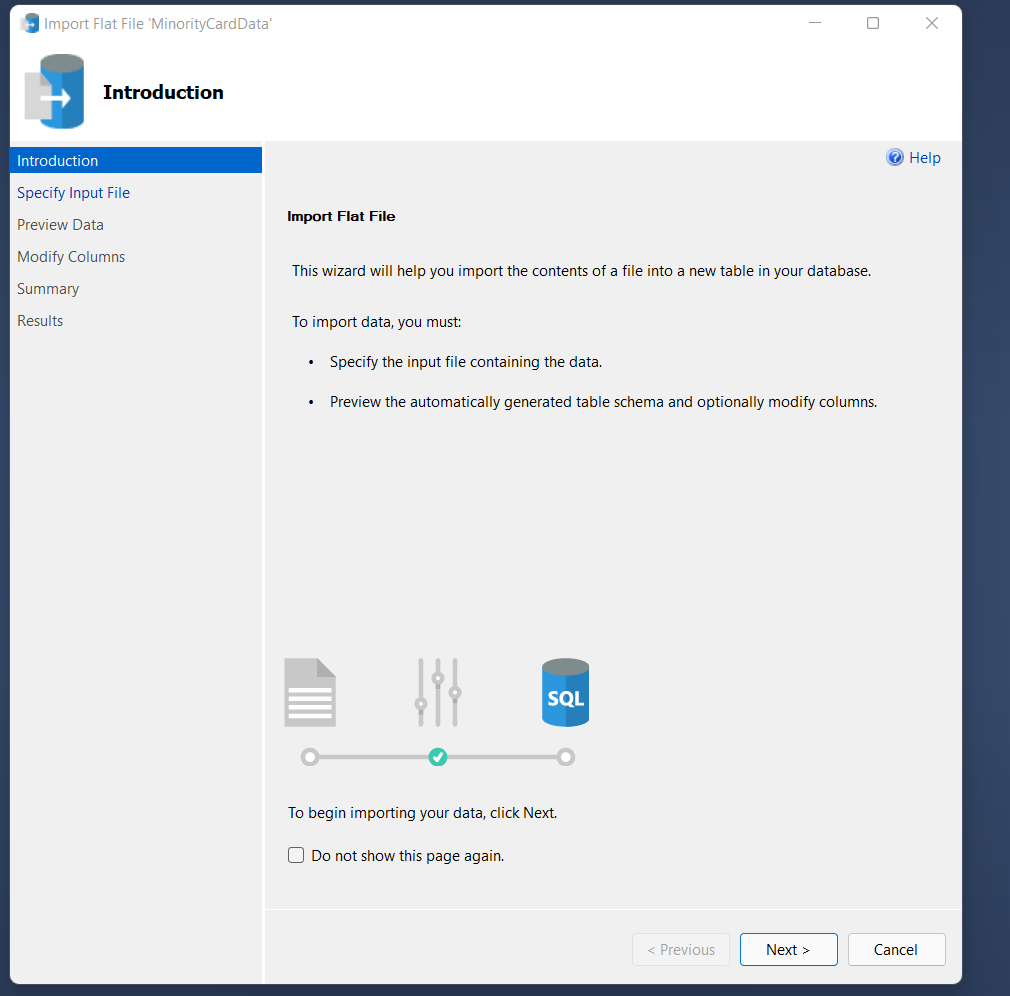Click the large database import icon in header
Screen dimensions: 1010x996
55,92
